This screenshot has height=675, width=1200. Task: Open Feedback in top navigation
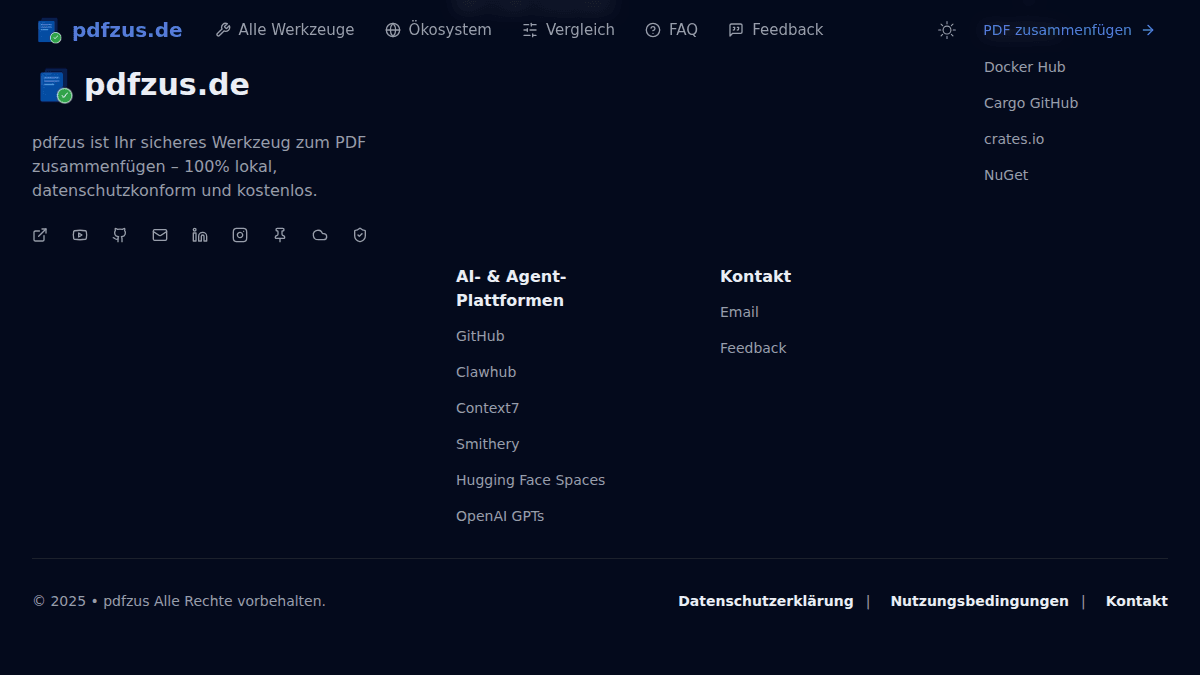[776, 30]
